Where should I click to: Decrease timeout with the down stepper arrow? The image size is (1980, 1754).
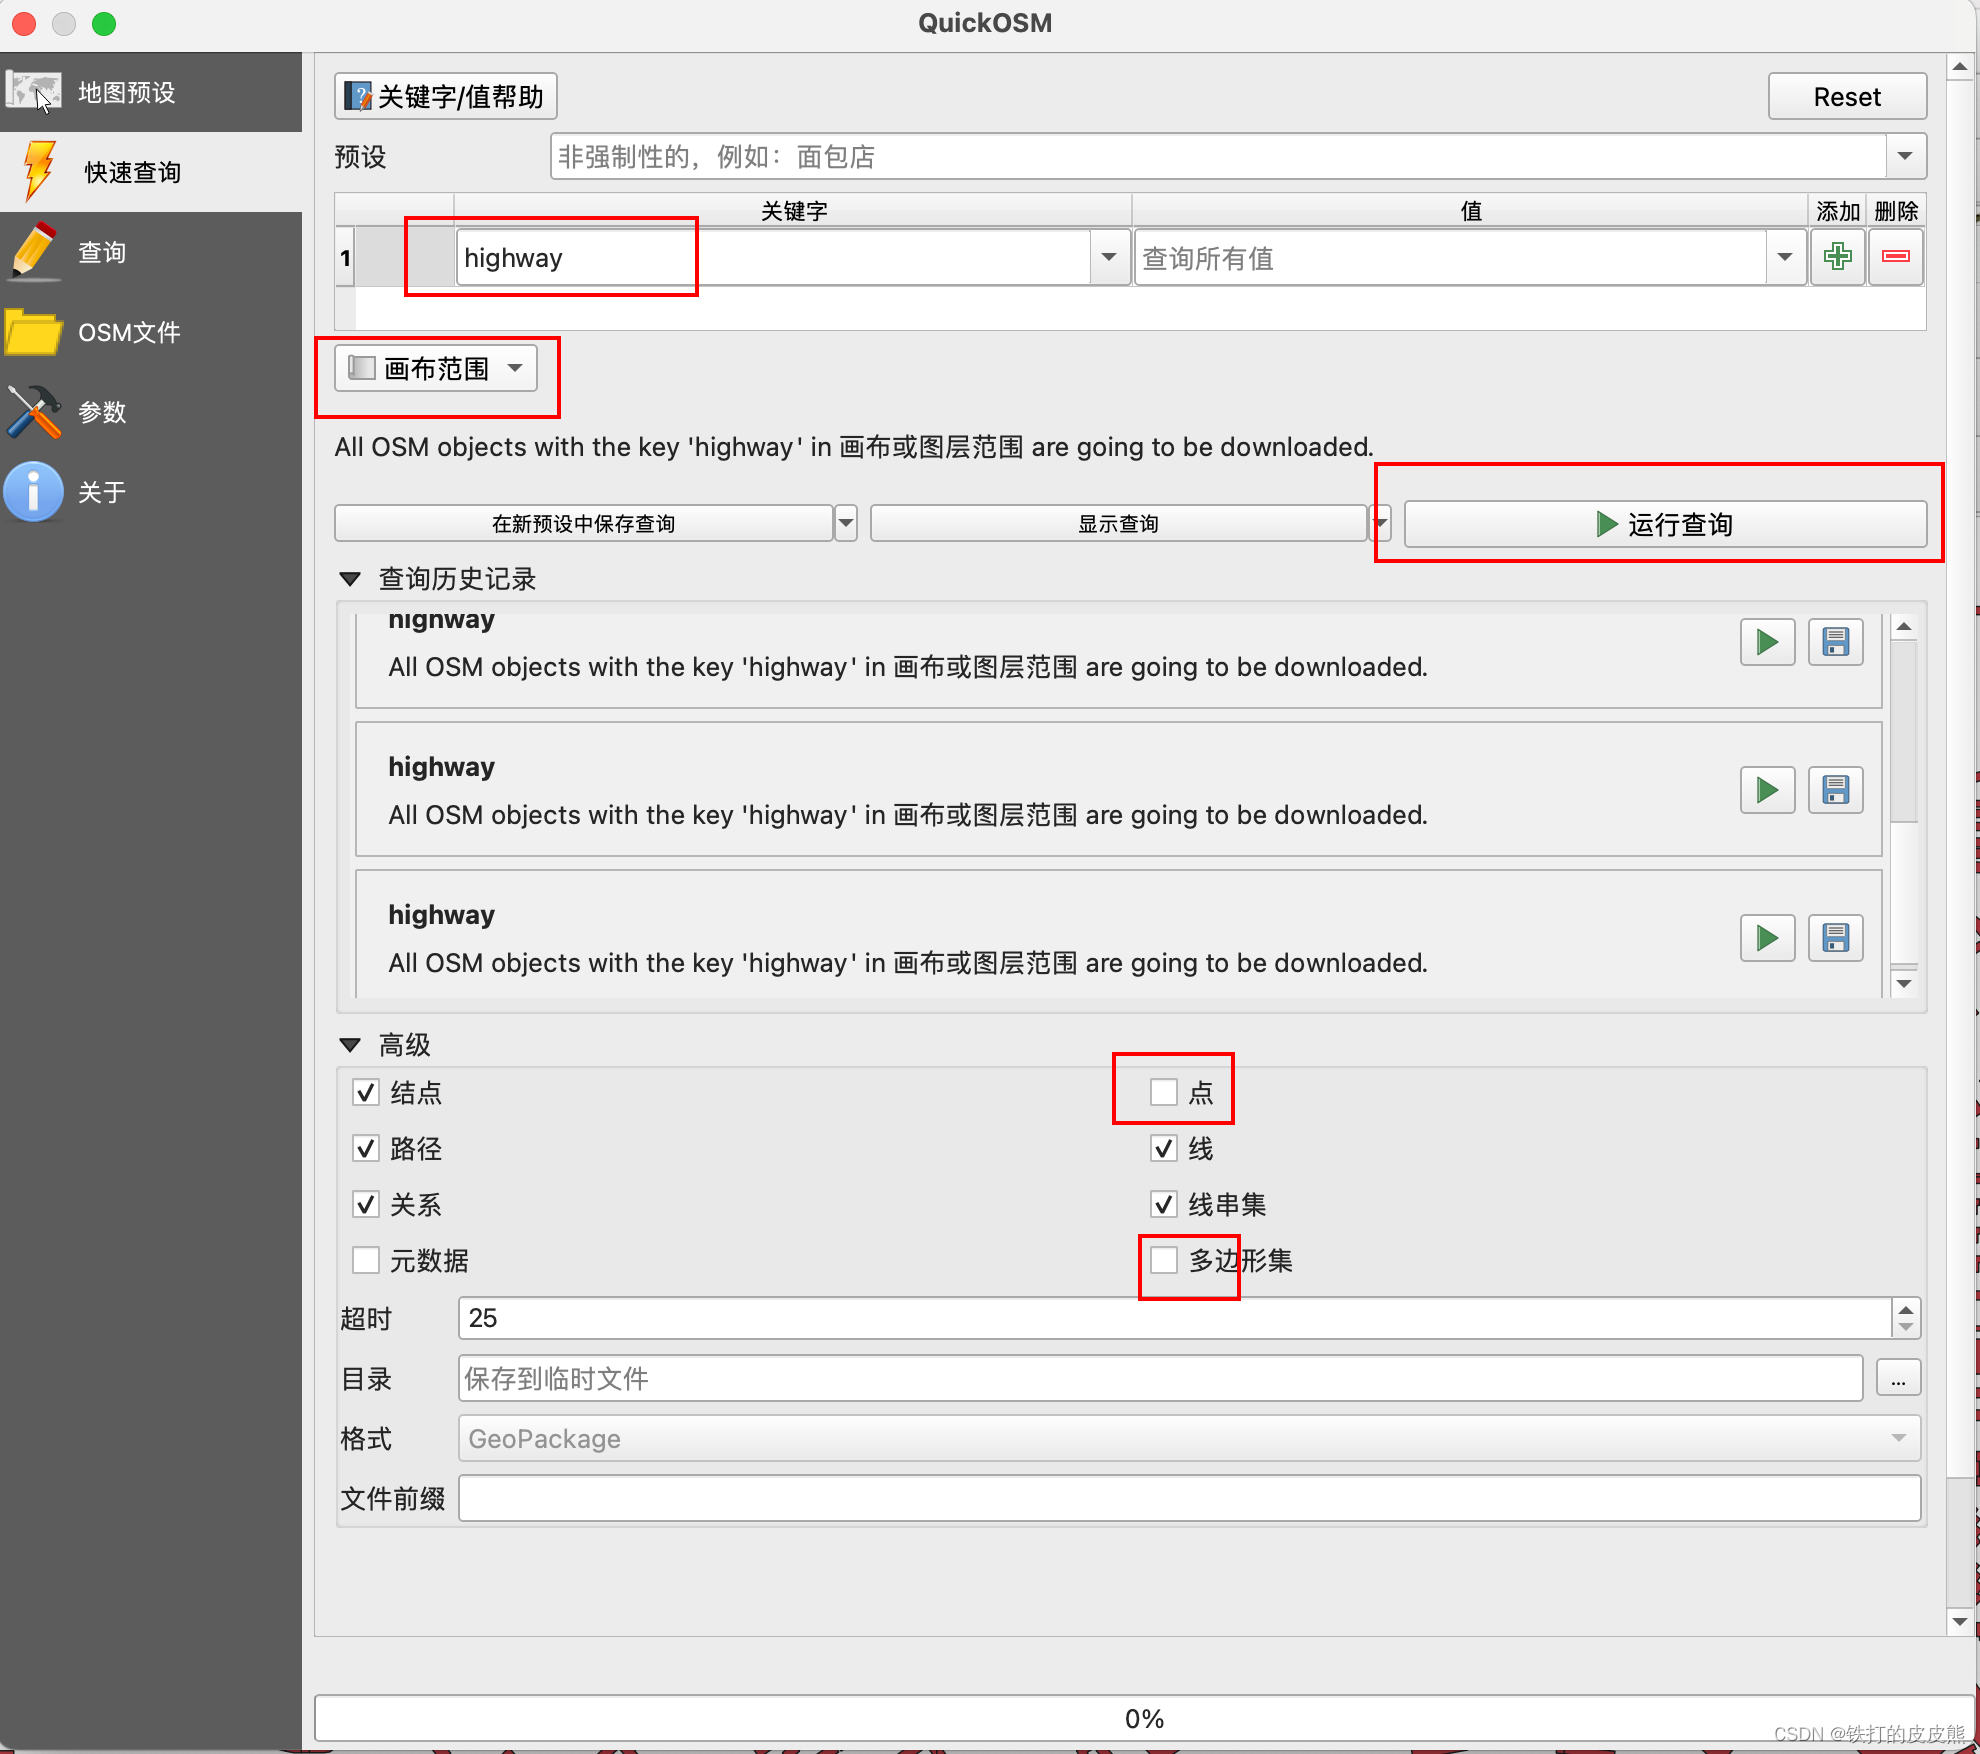click(1906, 1328)
